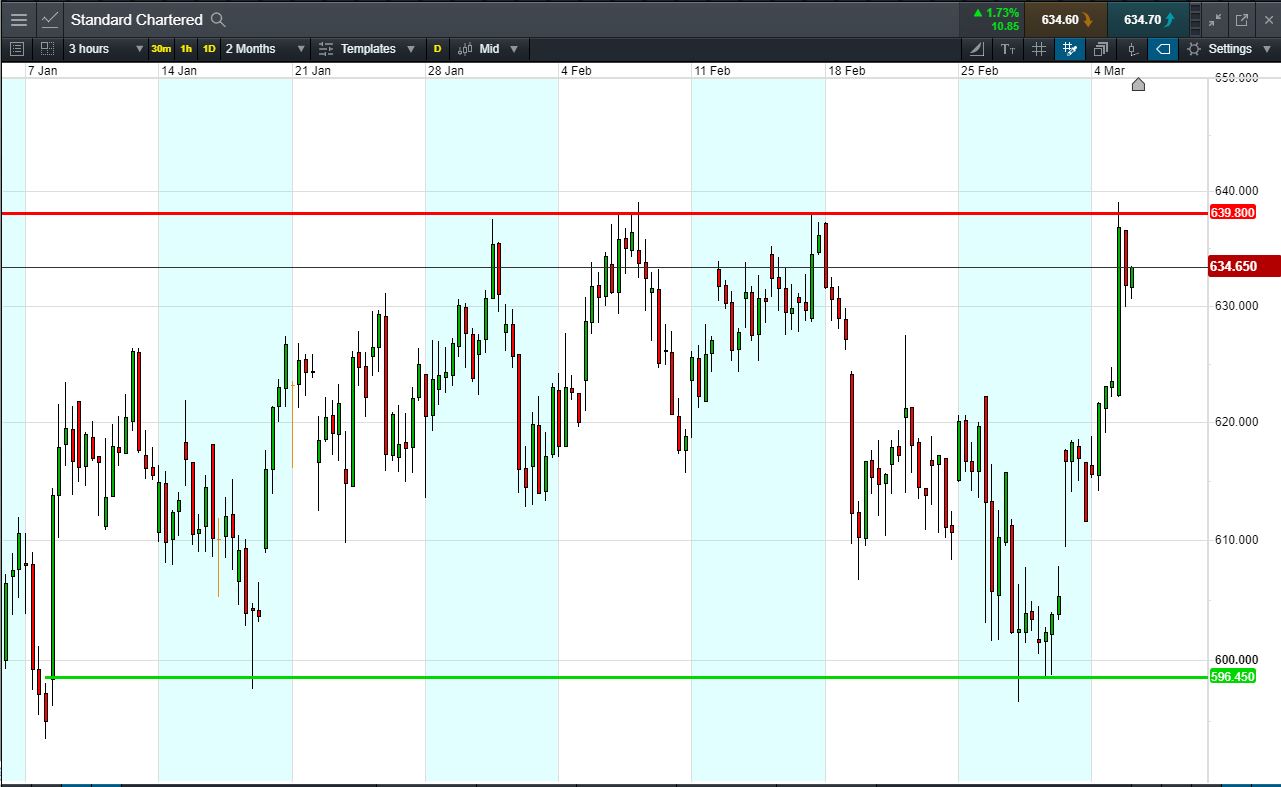Click the 11 Feb date label
This screenshot has height=787, width=1281.
(712, 70)
